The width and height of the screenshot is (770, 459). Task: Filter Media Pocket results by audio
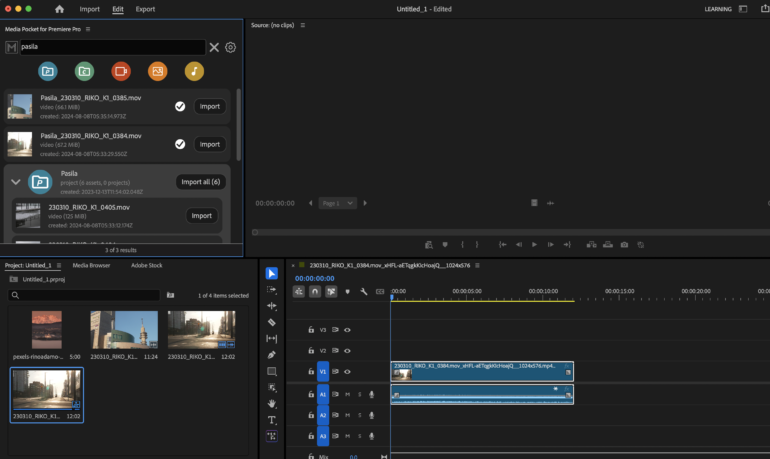(x=194, y=71)
